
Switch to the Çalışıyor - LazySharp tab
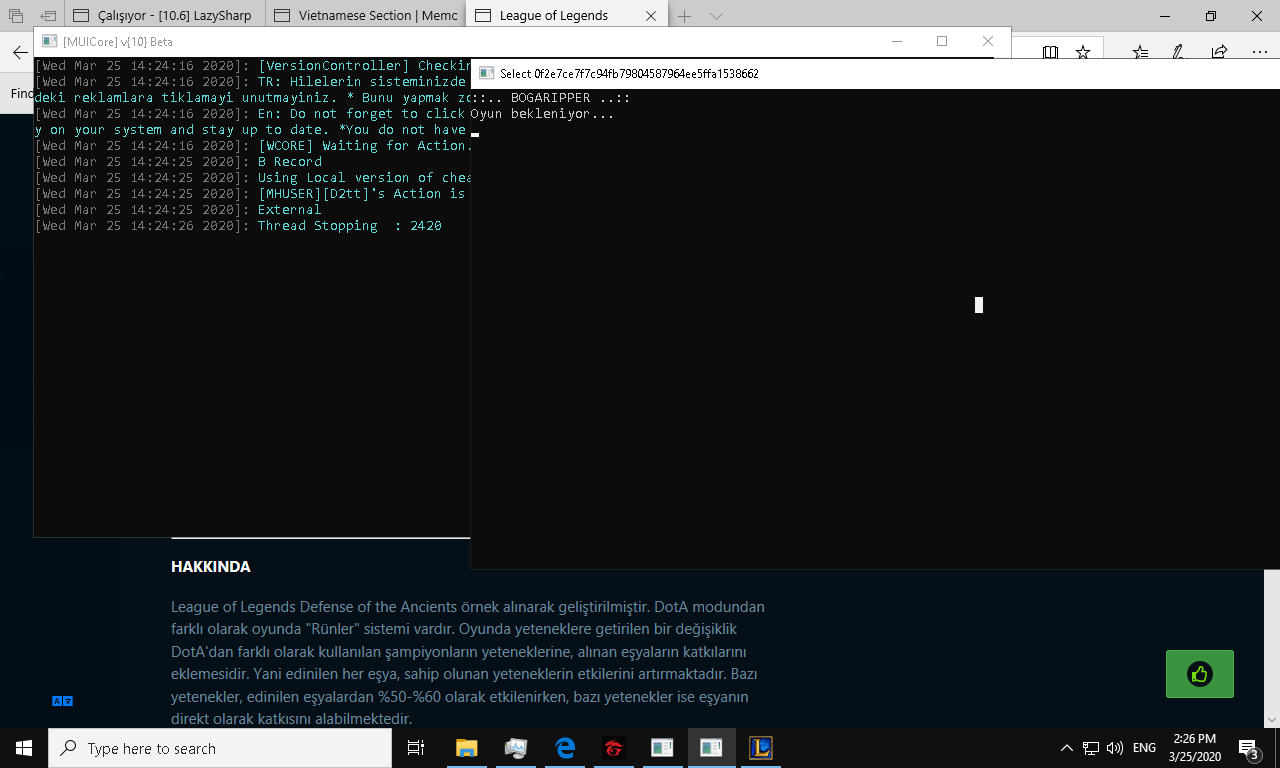pos(166,16)
